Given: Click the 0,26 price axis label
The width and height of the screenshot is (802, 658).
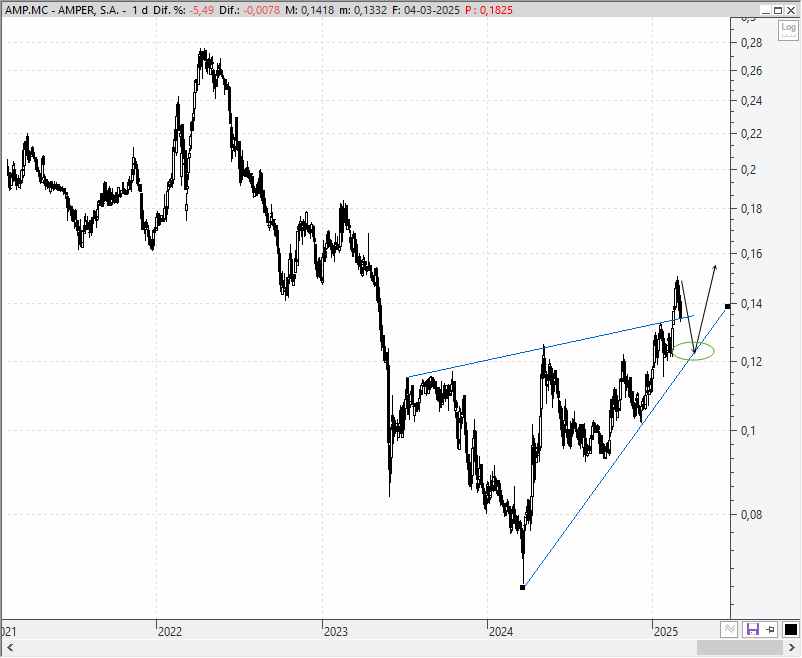Looking at the screenshot, I should point(751,71).
